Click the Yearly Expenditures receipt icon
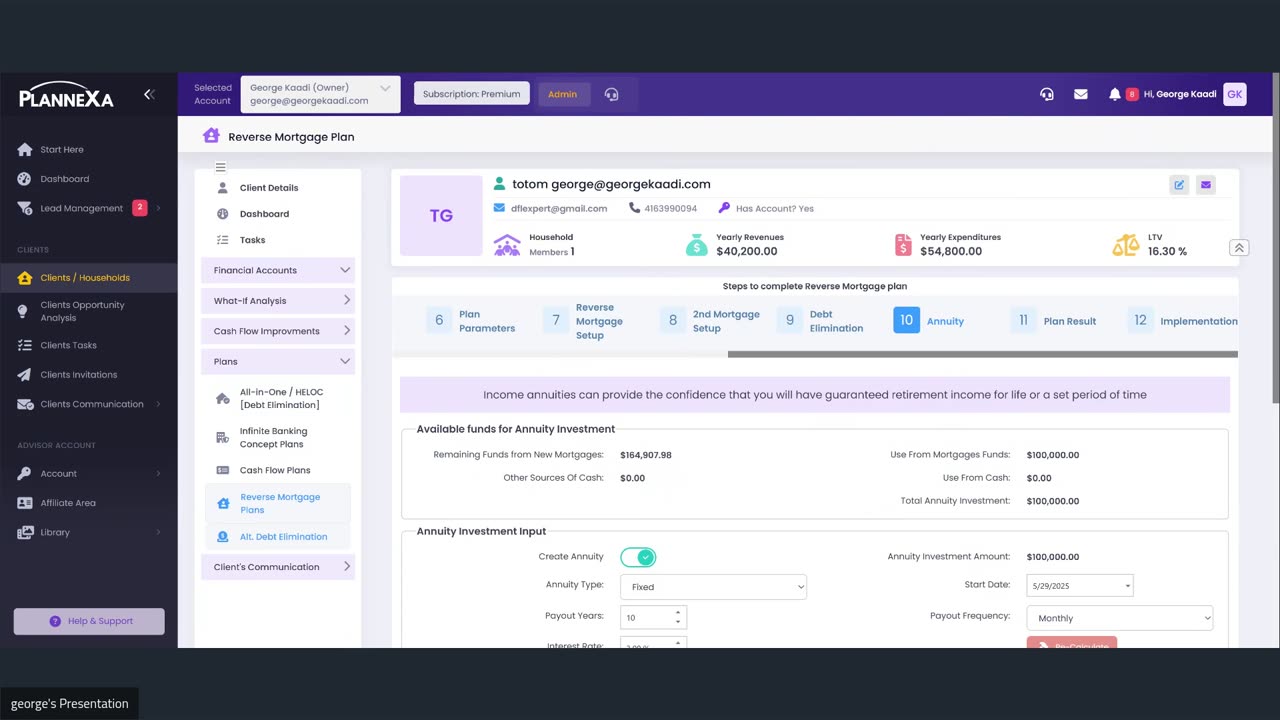This screenshot has width=1280, height=720. coord(904,245)
